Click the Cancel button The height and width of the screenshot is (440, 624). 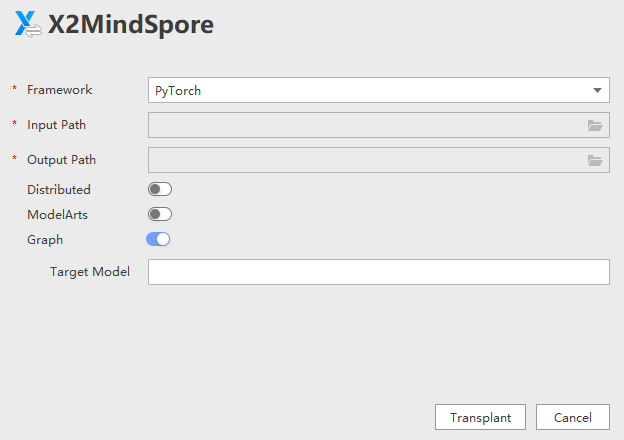[573, 417]
